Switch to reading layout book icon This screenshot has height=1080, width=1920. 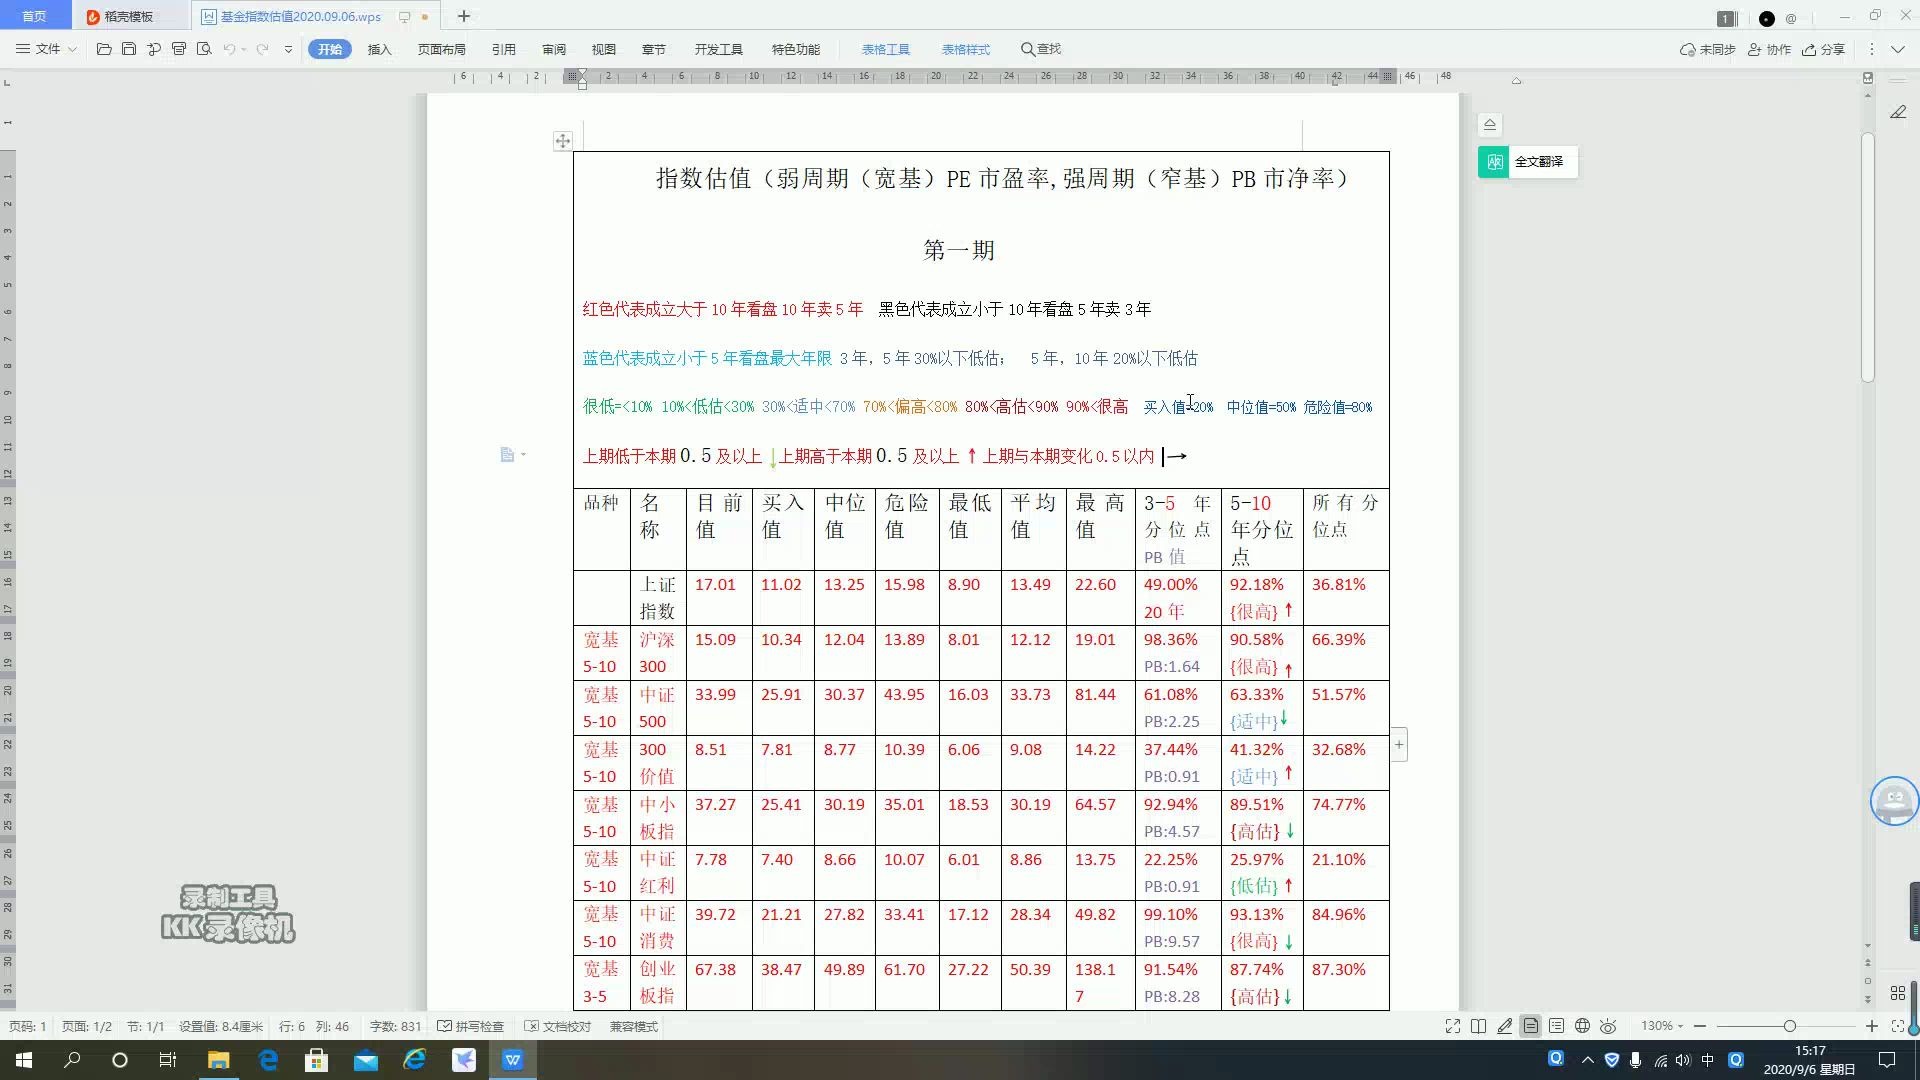click(1478, 1026)
